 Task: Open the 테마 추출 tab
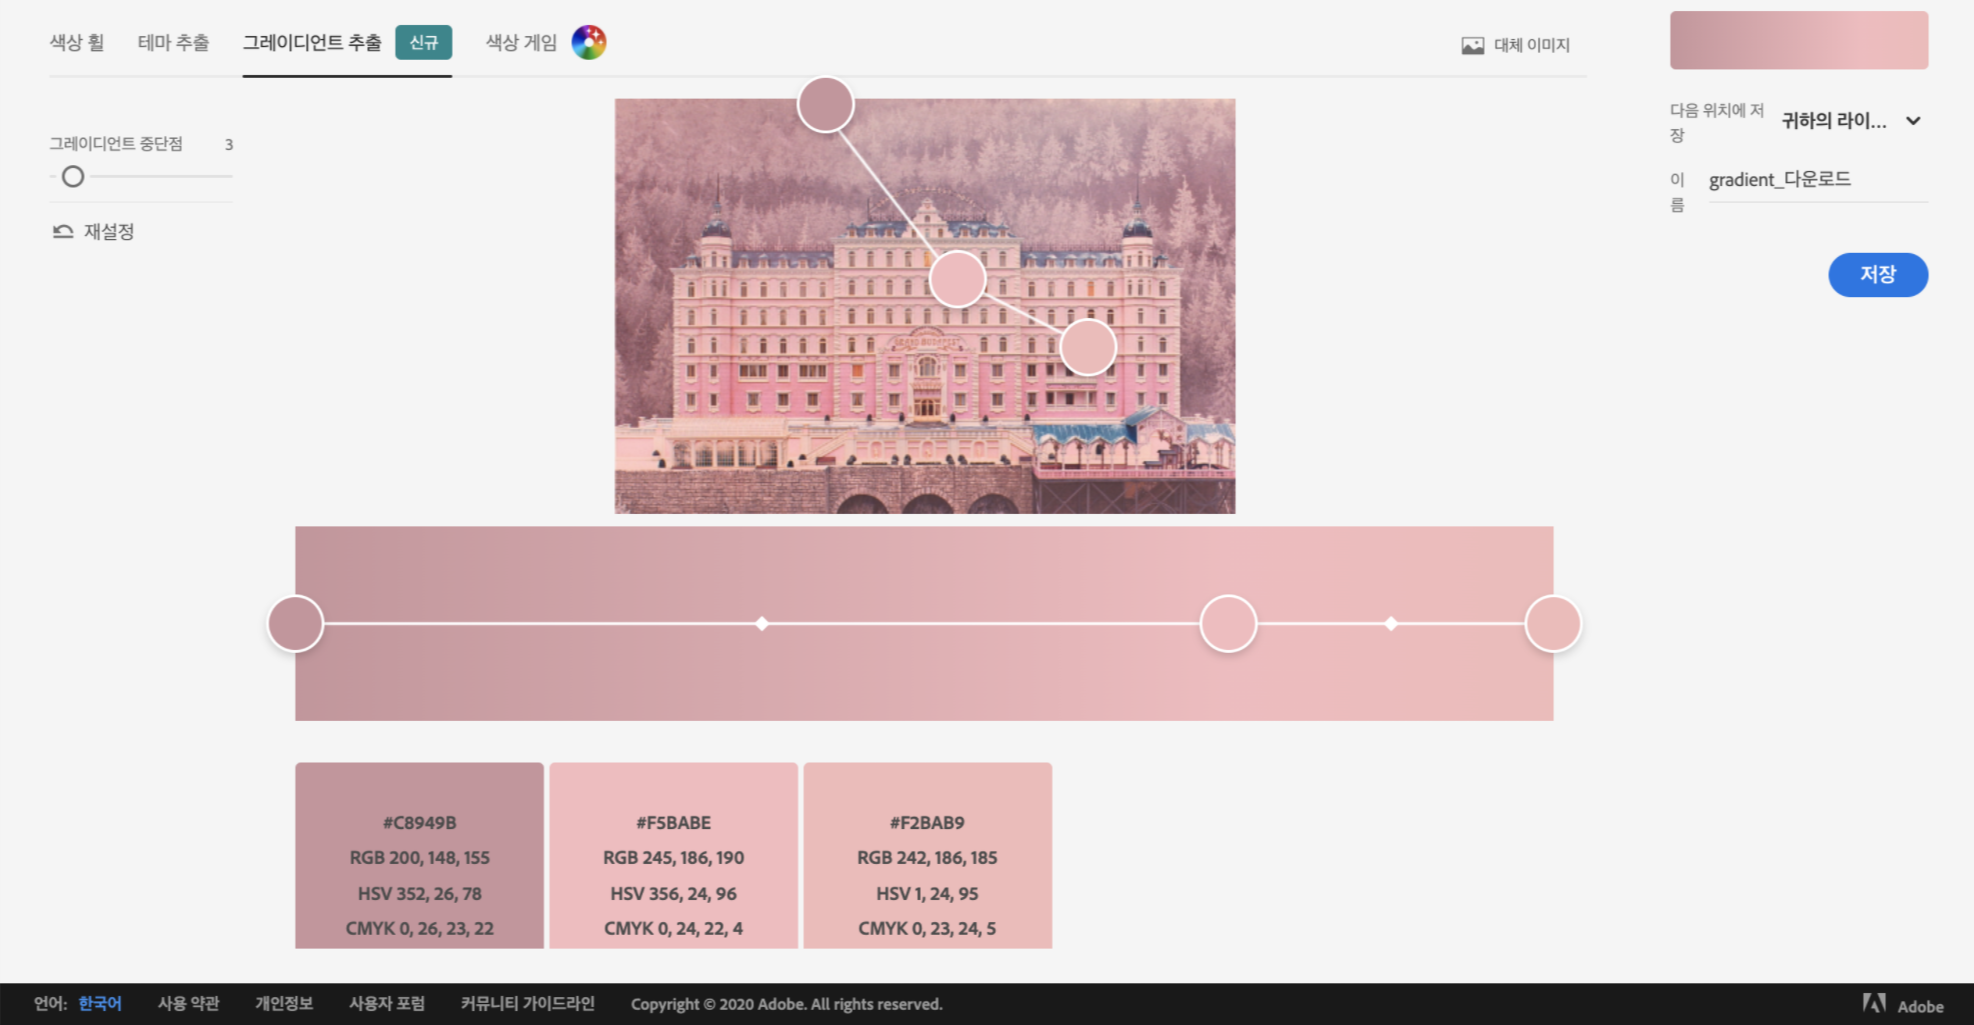click(x=173, y=42)
